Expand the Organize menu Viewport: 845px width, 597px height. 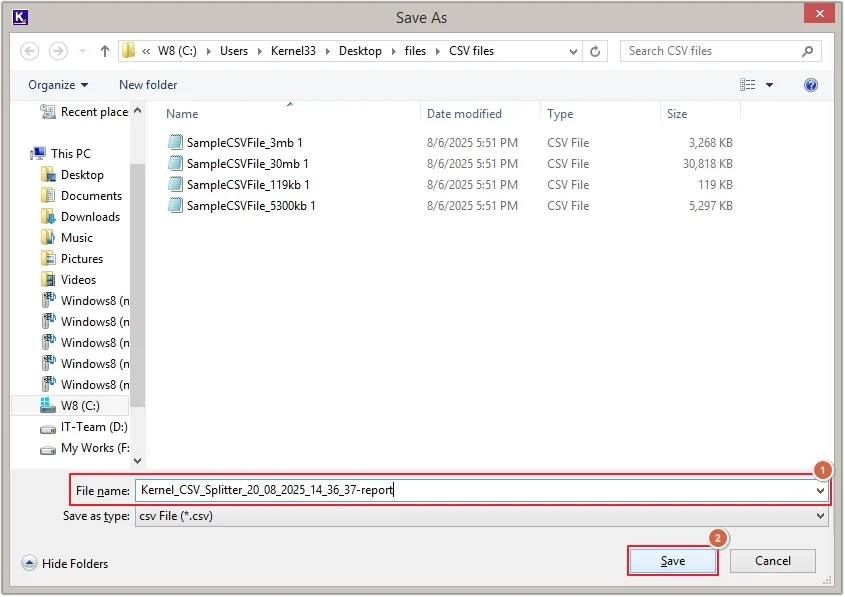[58, 85]
